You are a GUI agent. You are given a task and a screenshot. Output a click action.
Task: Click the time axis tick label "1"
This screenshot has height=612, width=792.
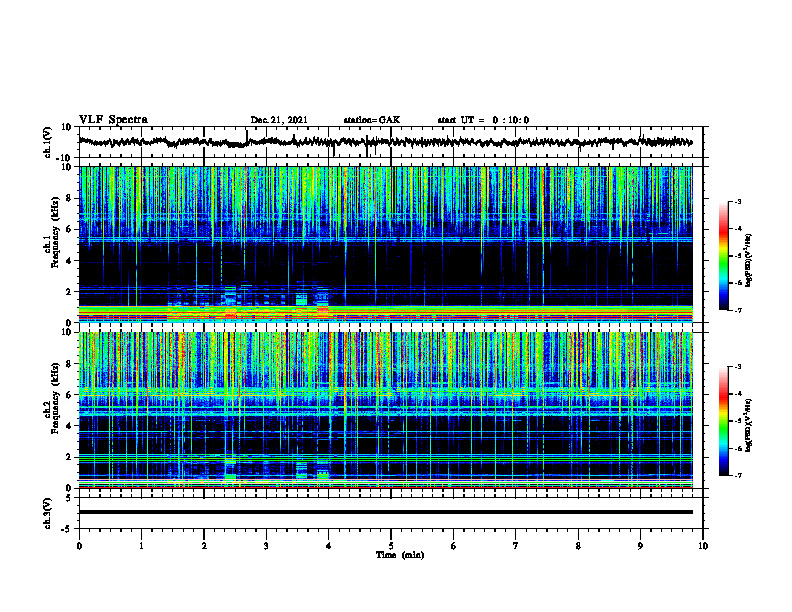point(141,546)
